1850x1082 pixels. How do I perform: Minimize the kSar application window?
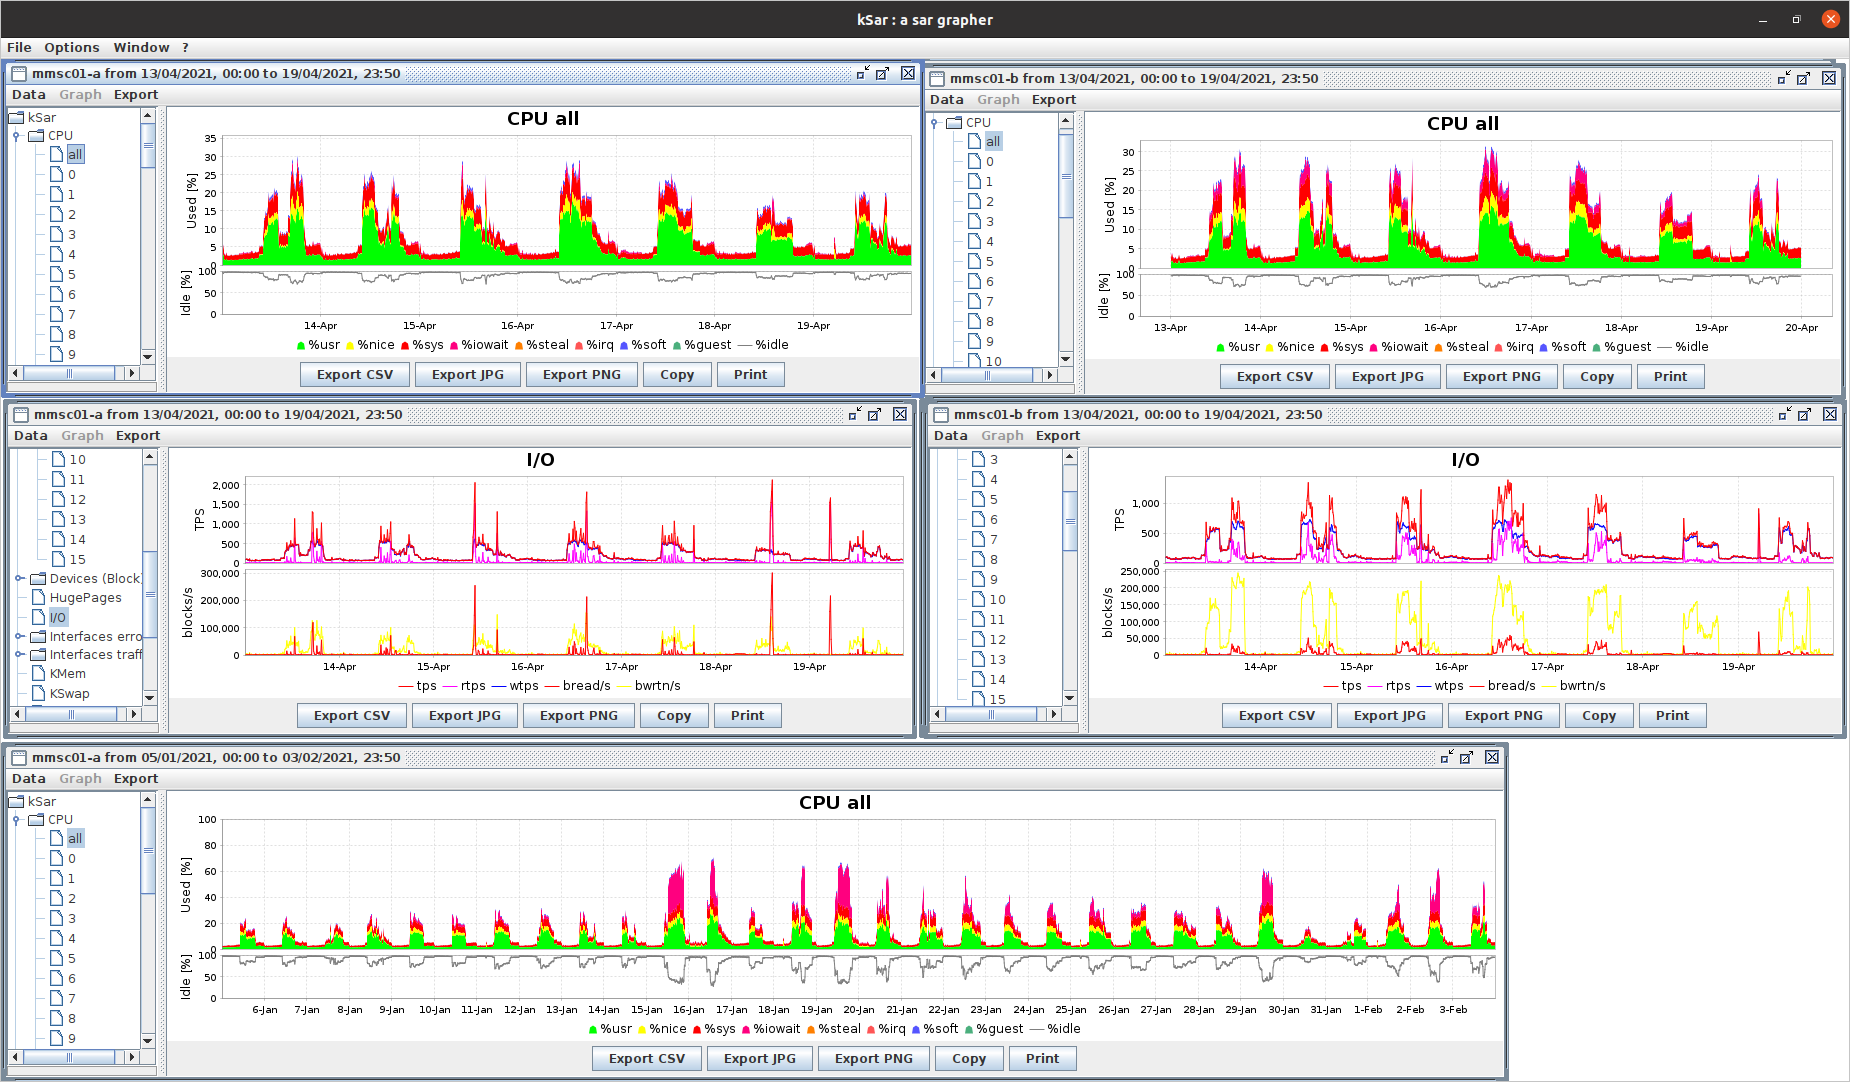pyautogui.click(x=1763, y=19)
